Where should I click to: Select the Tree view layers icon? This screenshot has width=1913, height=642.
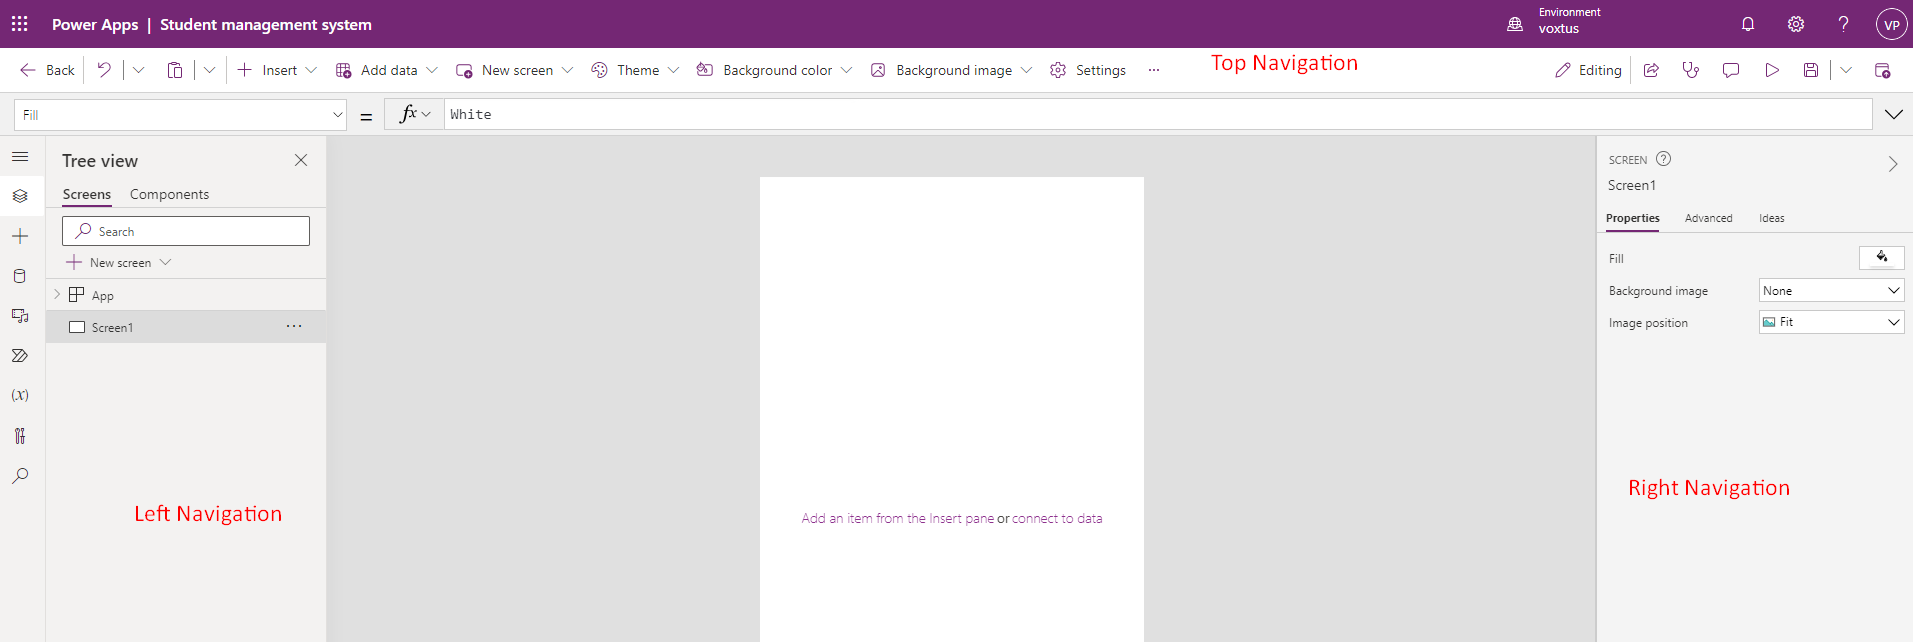[x=20, y=196]
